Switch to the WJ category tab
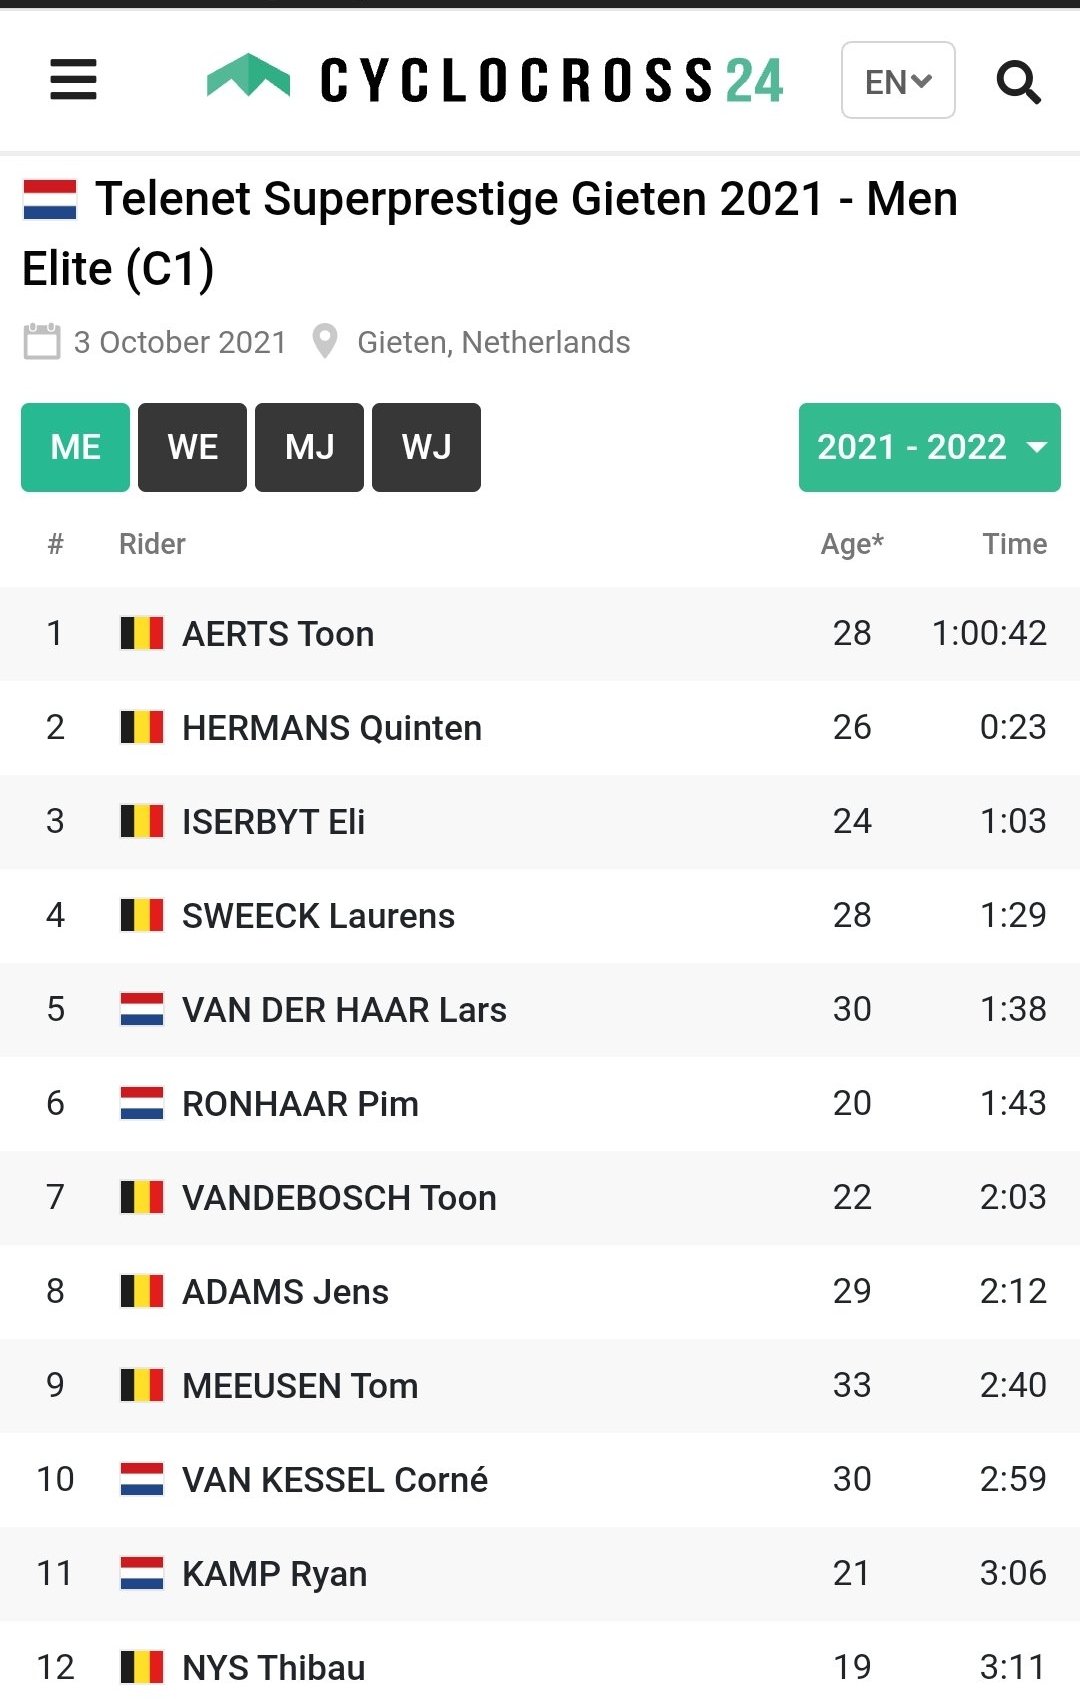 click(426, 447)
